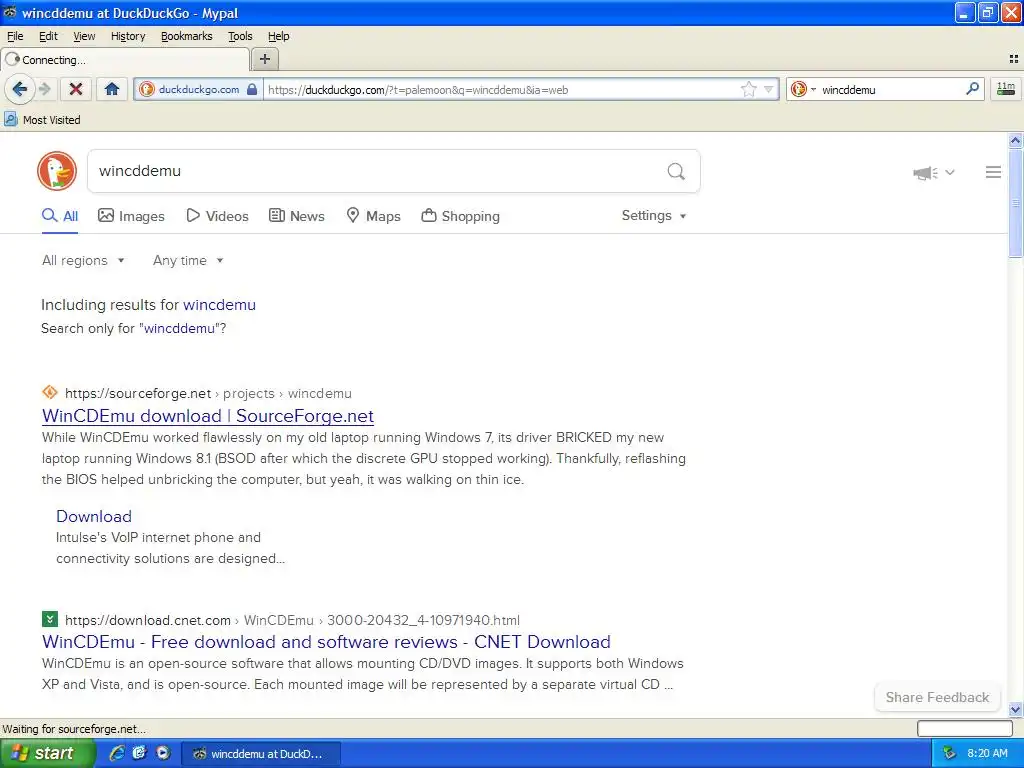Click the 8:20 AM clock
The image size is (1024, 768).
[987, 753]
